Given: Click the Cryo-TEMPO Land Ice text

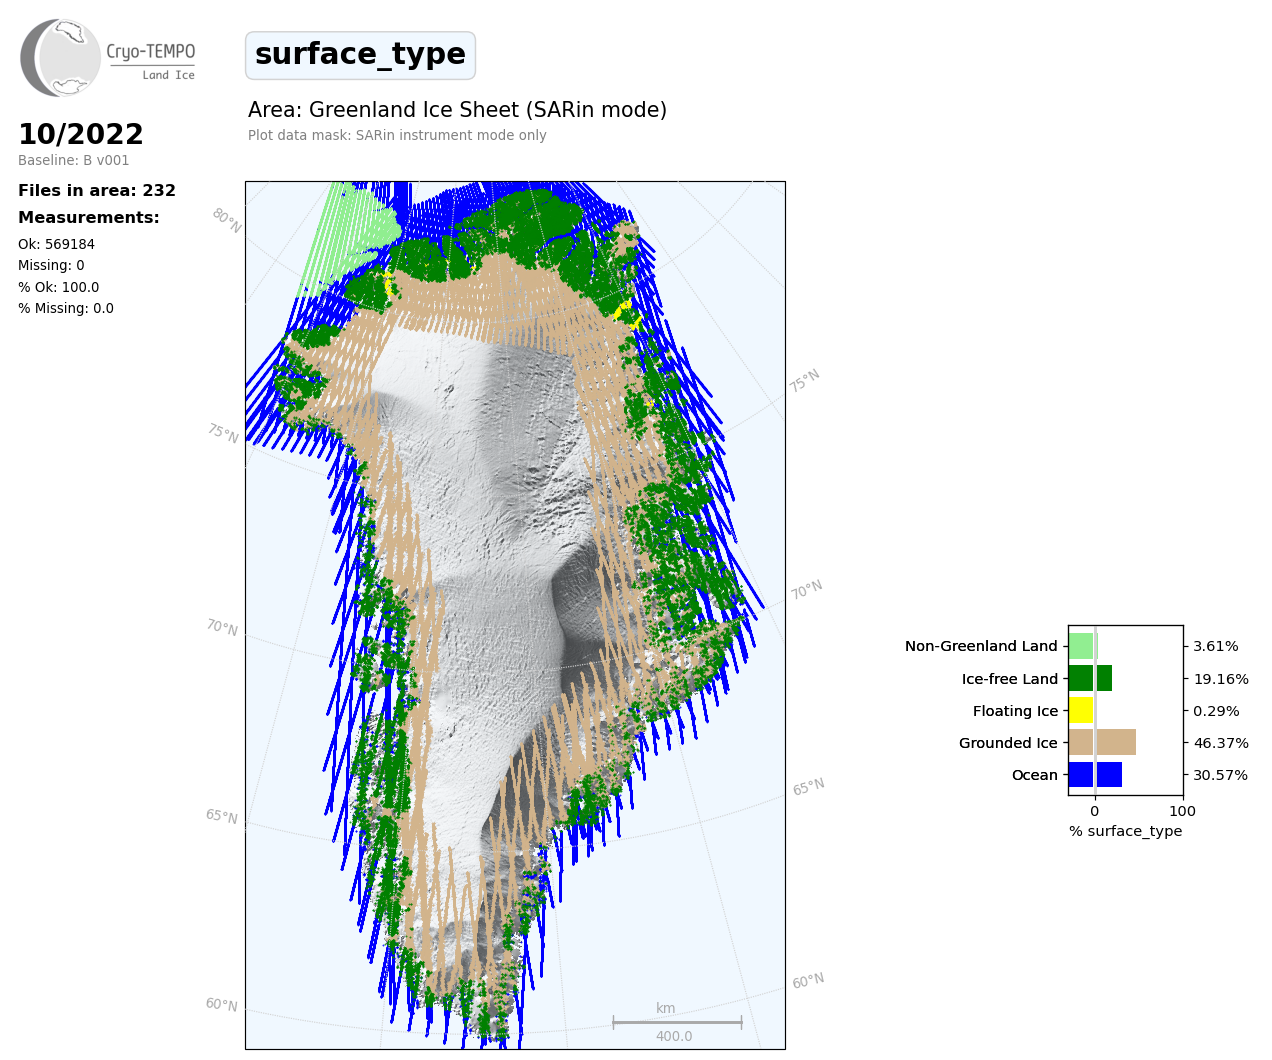Looking at the screenshot, I should (x=151, y=60).
